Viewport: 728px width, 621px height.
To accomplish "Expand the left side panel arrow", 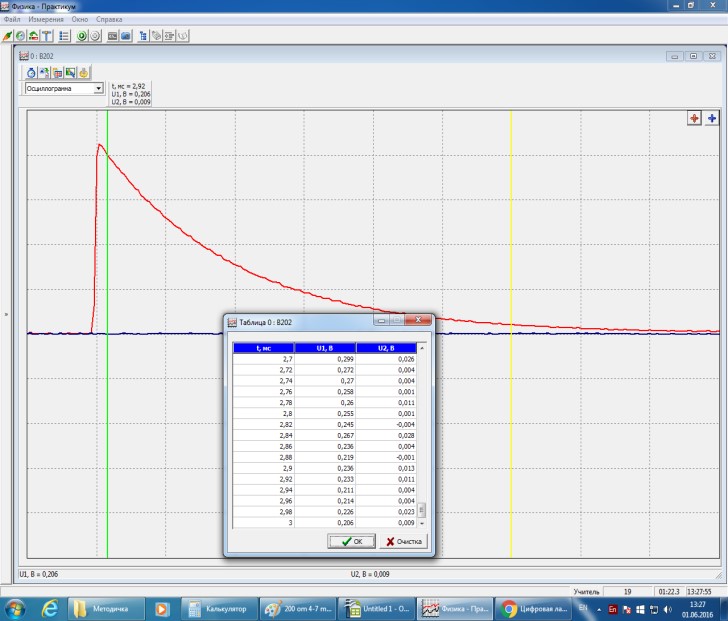I will (x=6, y=314).
